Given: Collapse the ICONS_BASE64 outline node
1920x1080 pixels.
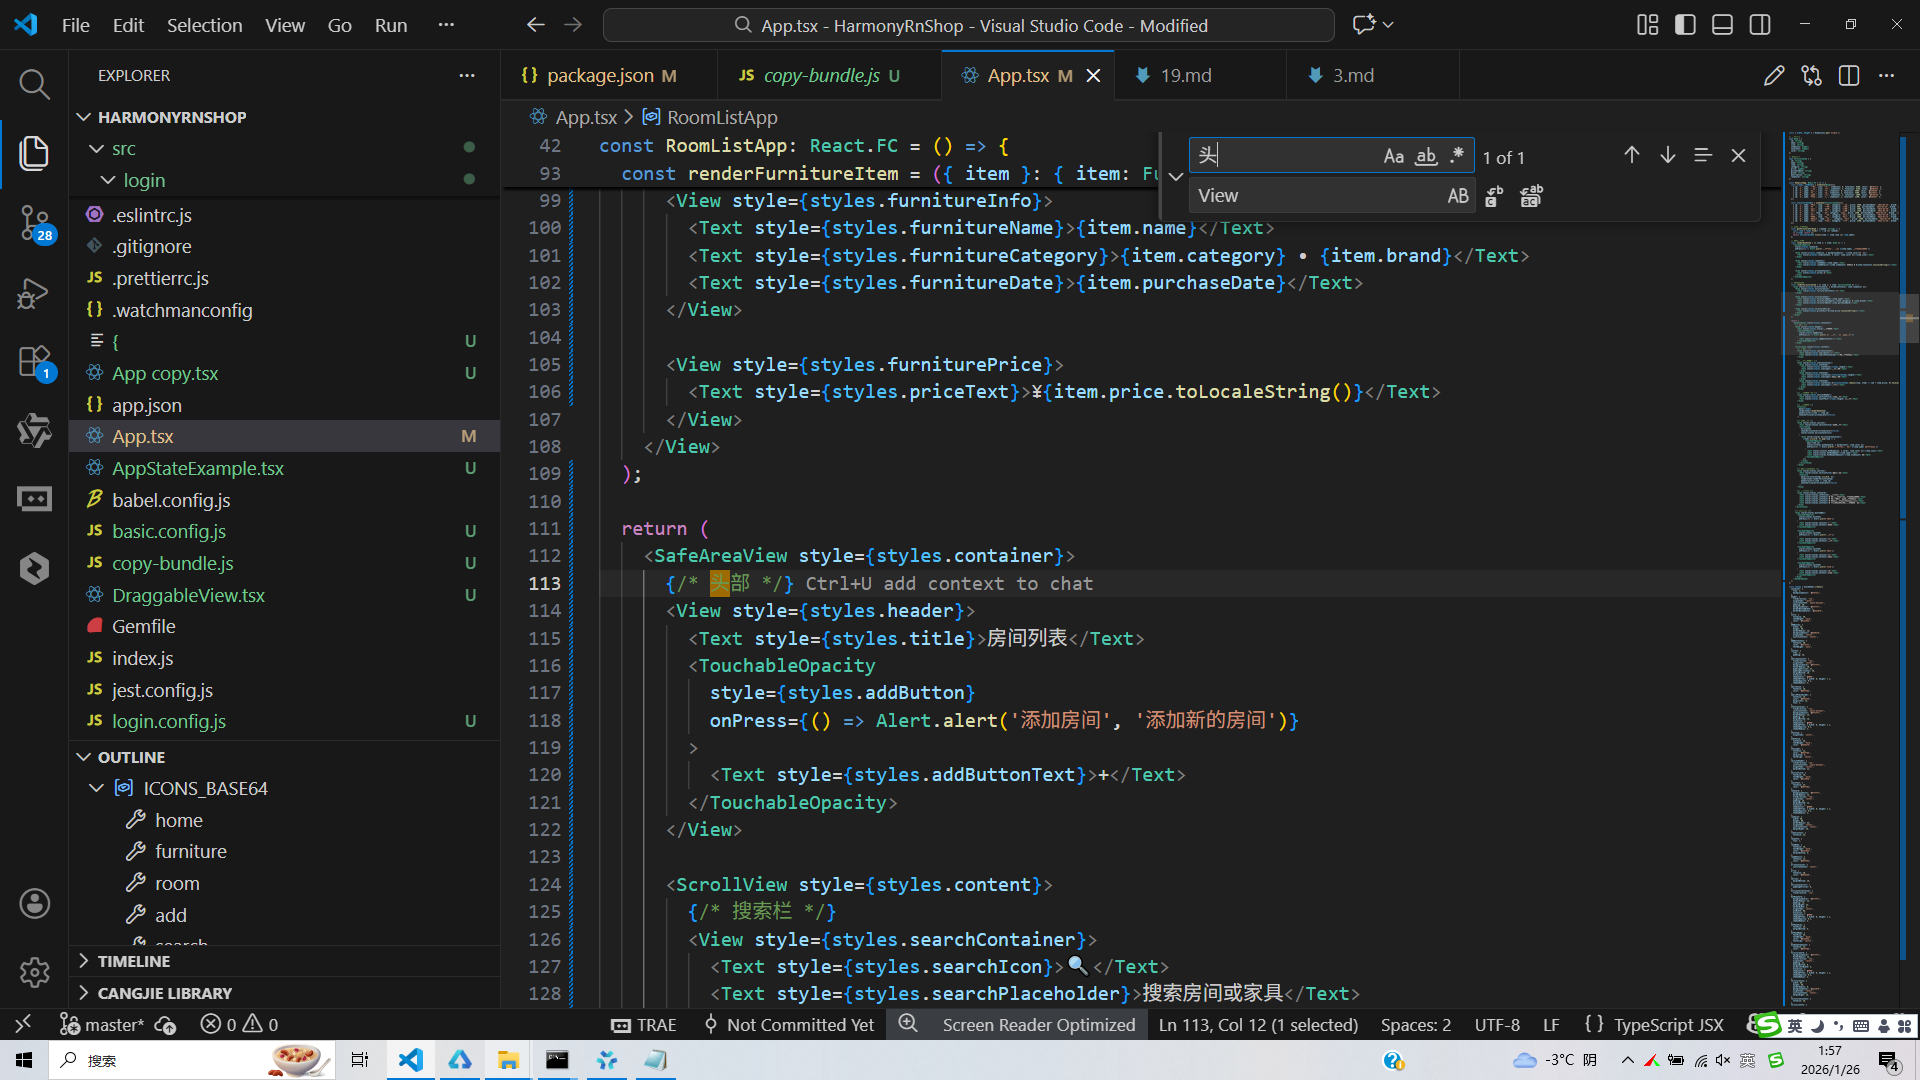Looking at the screenshot, I should pyautogui.click(x=97, y=788).
